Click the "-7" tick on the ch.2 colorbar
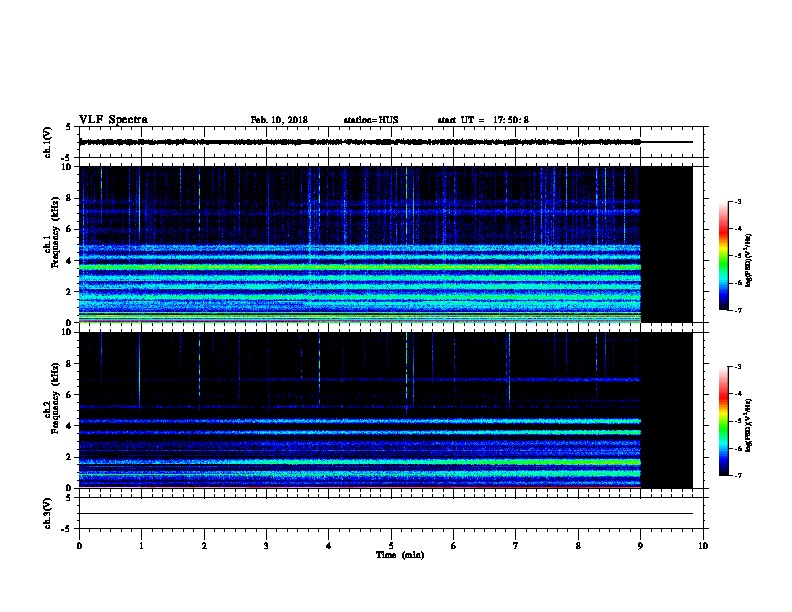The height and width of the screenshot is (612, 792). [x=737, y=476]
